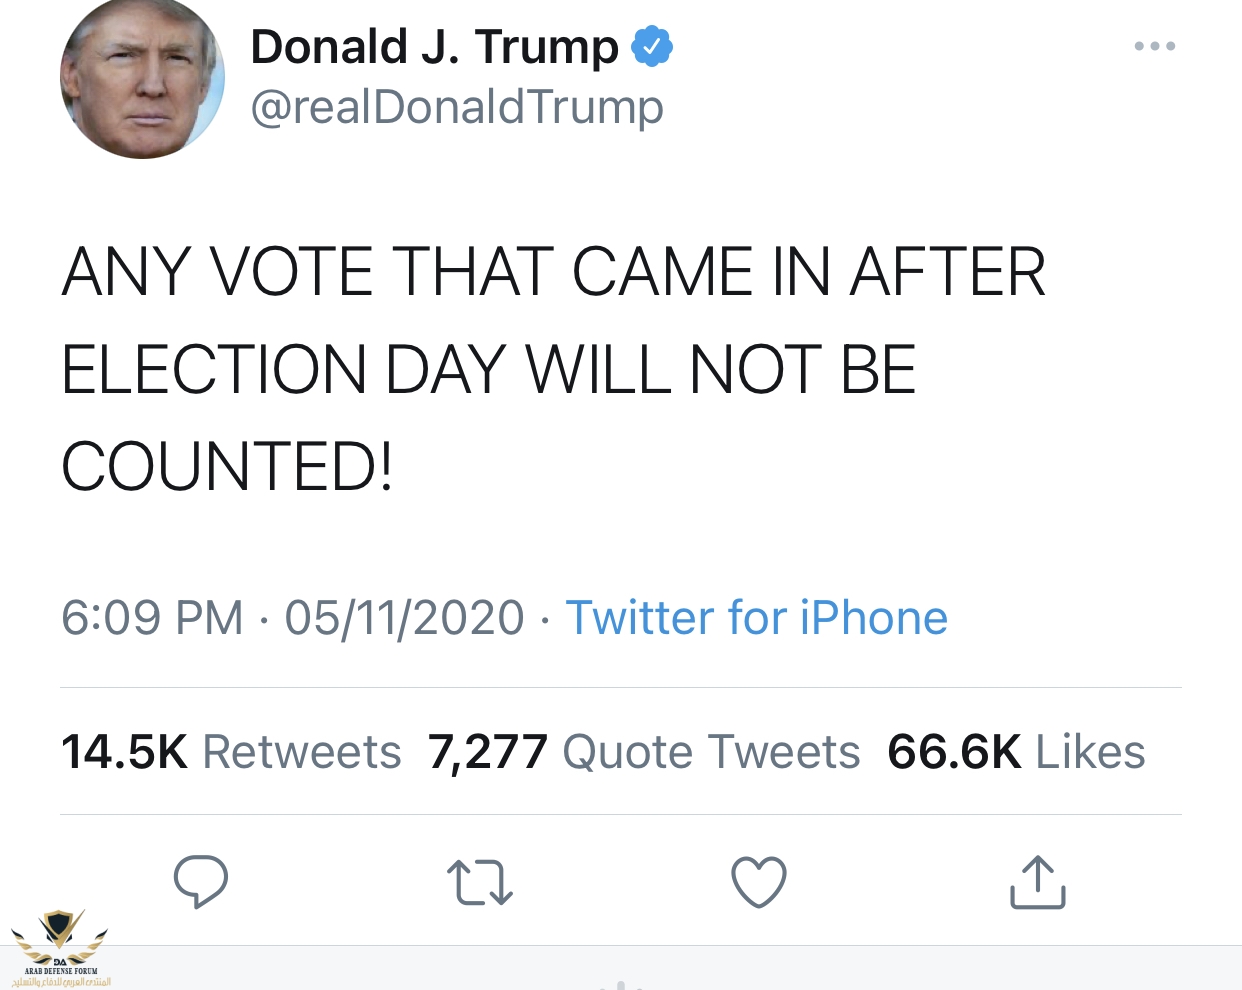Click the blue verified badge
1242x990 pixels.
[652, 47]
